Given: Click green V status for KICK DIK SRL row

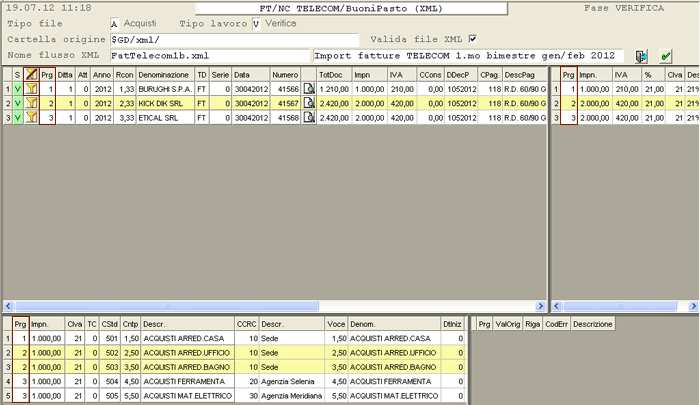Looking at the screenshot, I should (18, 103).
